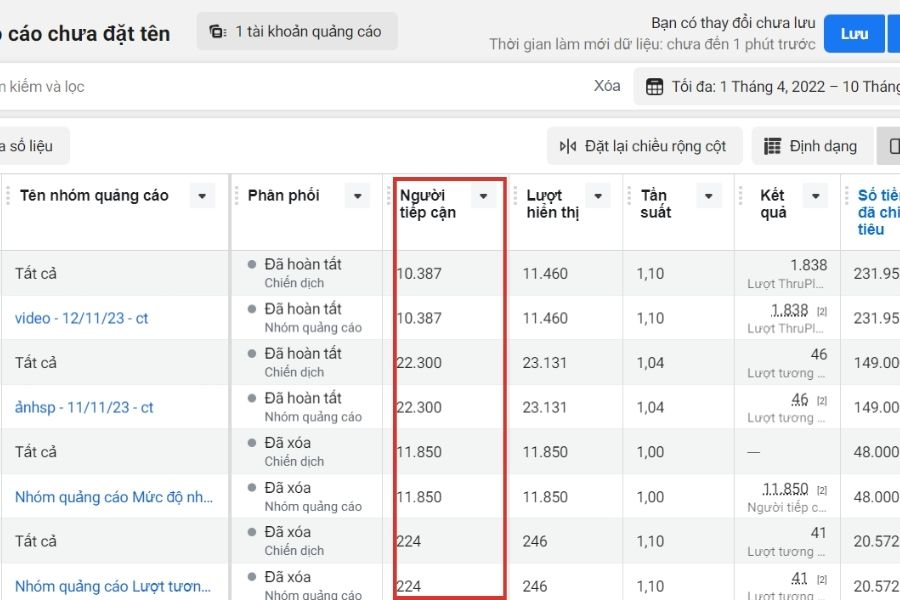Click drag handle of 'Lượt hiển thị' column

click(515, 195)
